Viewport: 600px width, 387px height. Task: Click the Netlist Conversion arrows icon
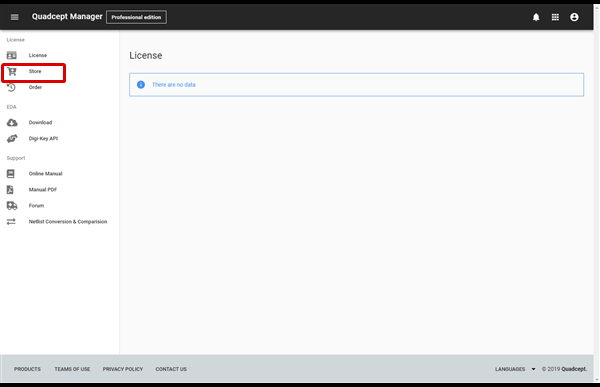[11, 222]
